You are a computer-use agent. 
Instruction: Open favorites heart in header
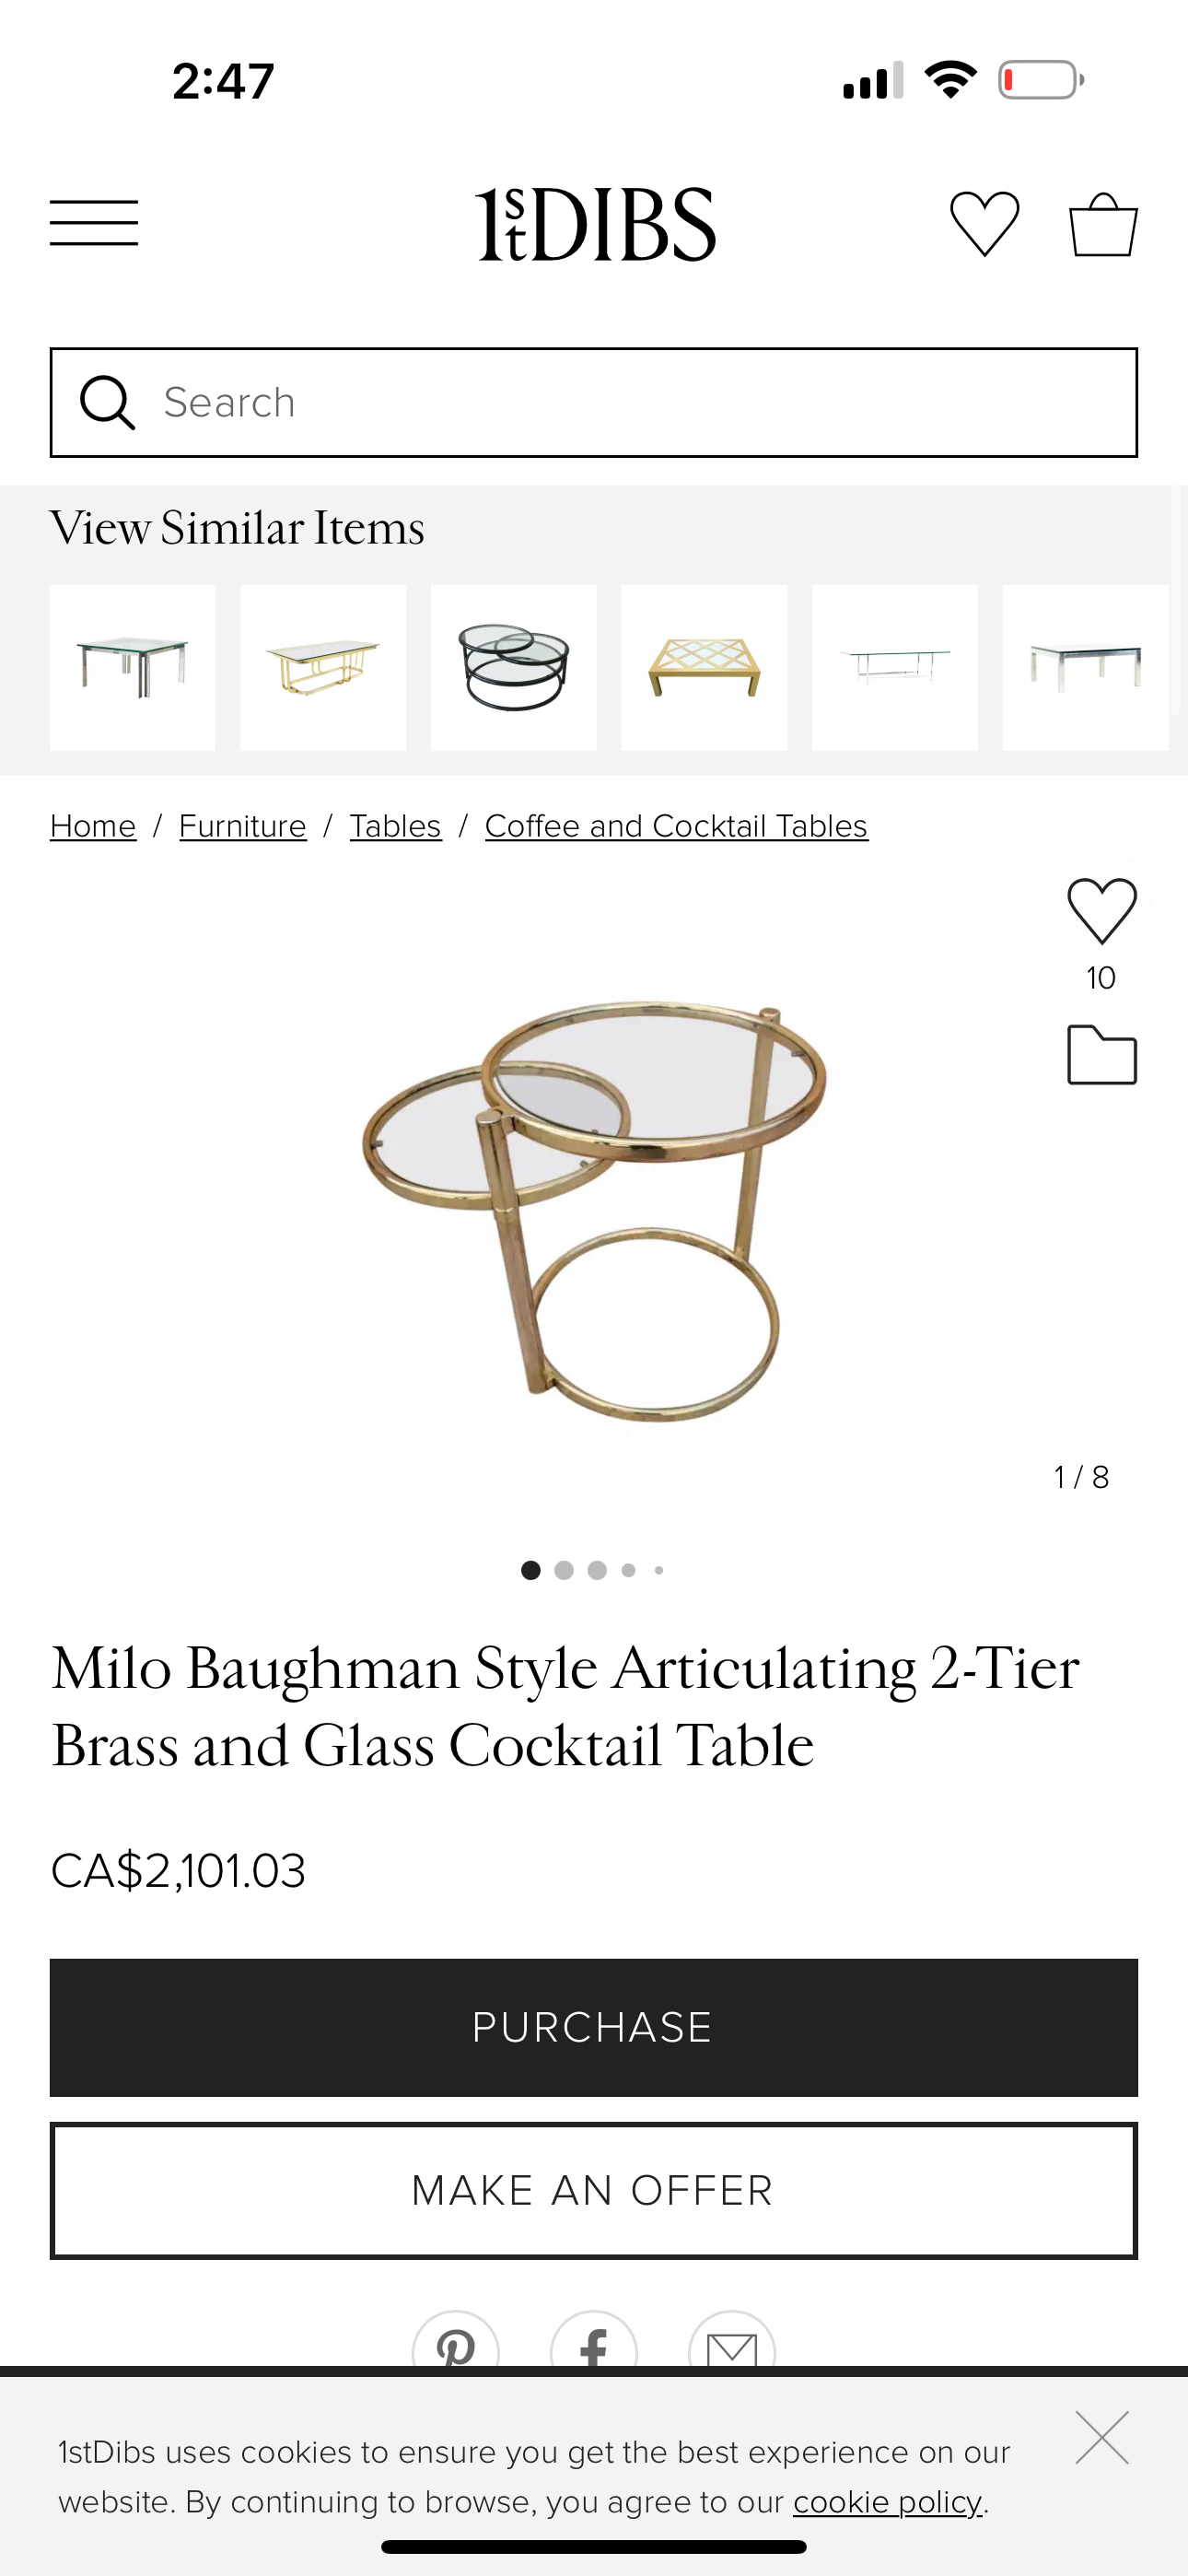(984, 223)
